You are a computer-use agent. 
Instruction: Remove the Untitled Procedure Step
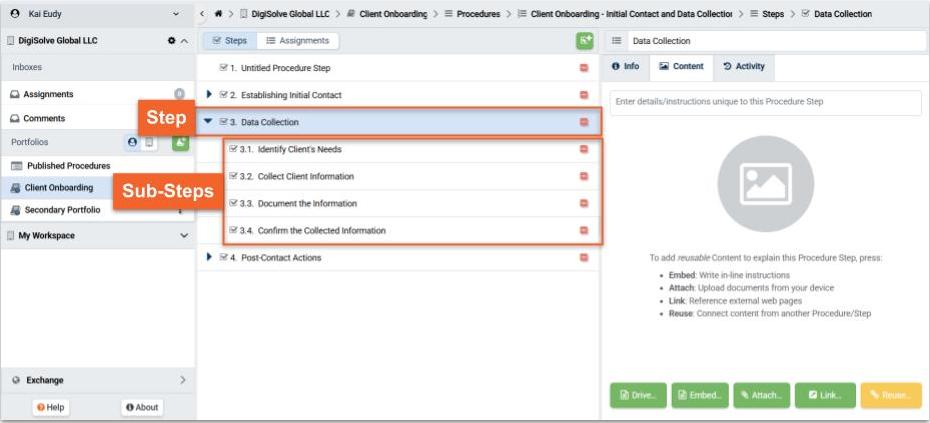[584, 68]
